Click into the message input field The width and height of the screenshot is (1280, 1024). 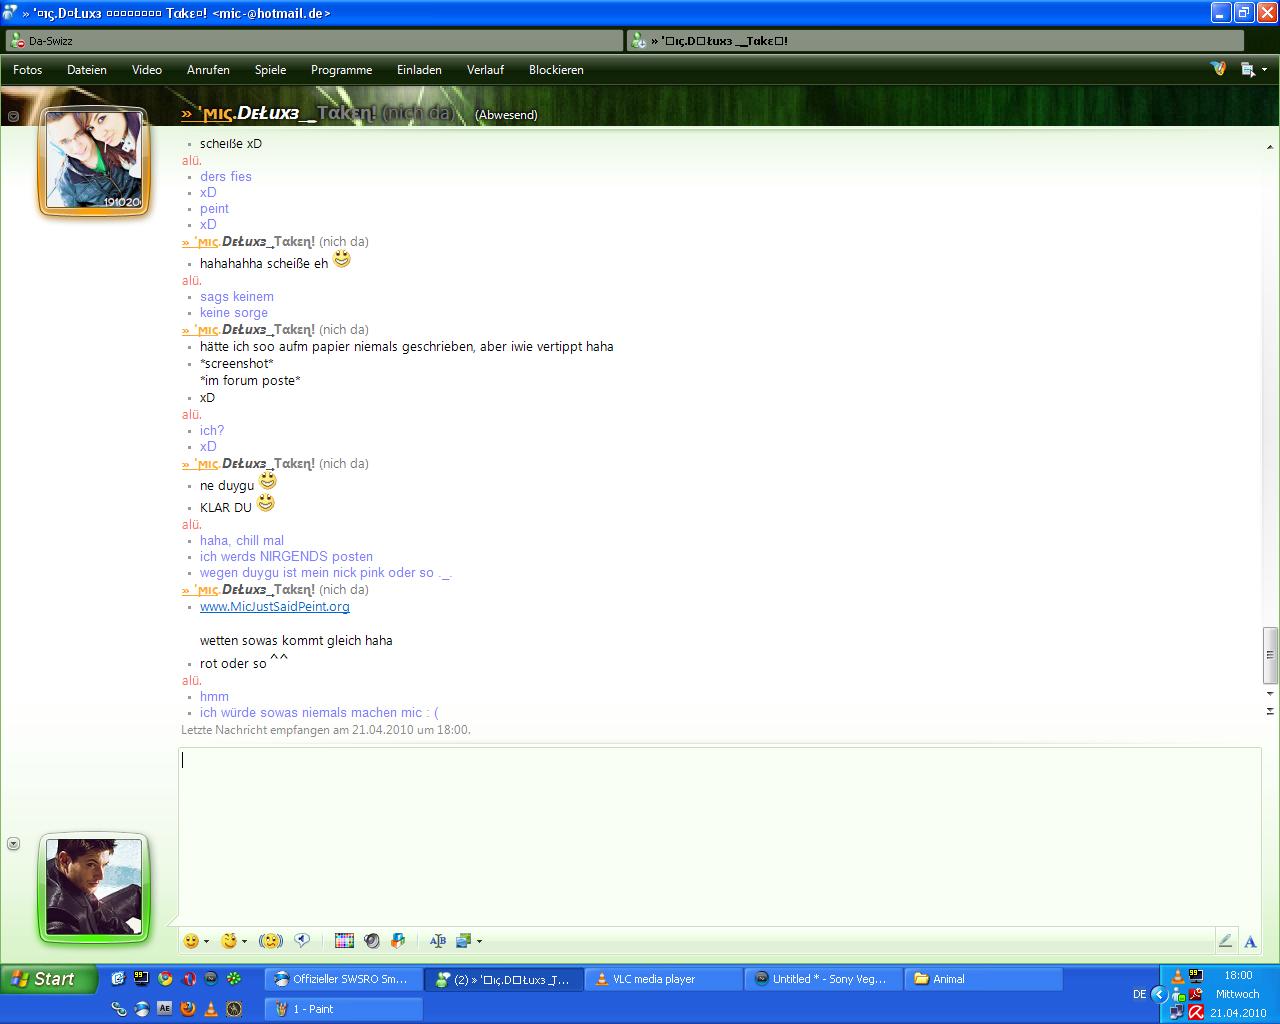click(x=700, y=830)
